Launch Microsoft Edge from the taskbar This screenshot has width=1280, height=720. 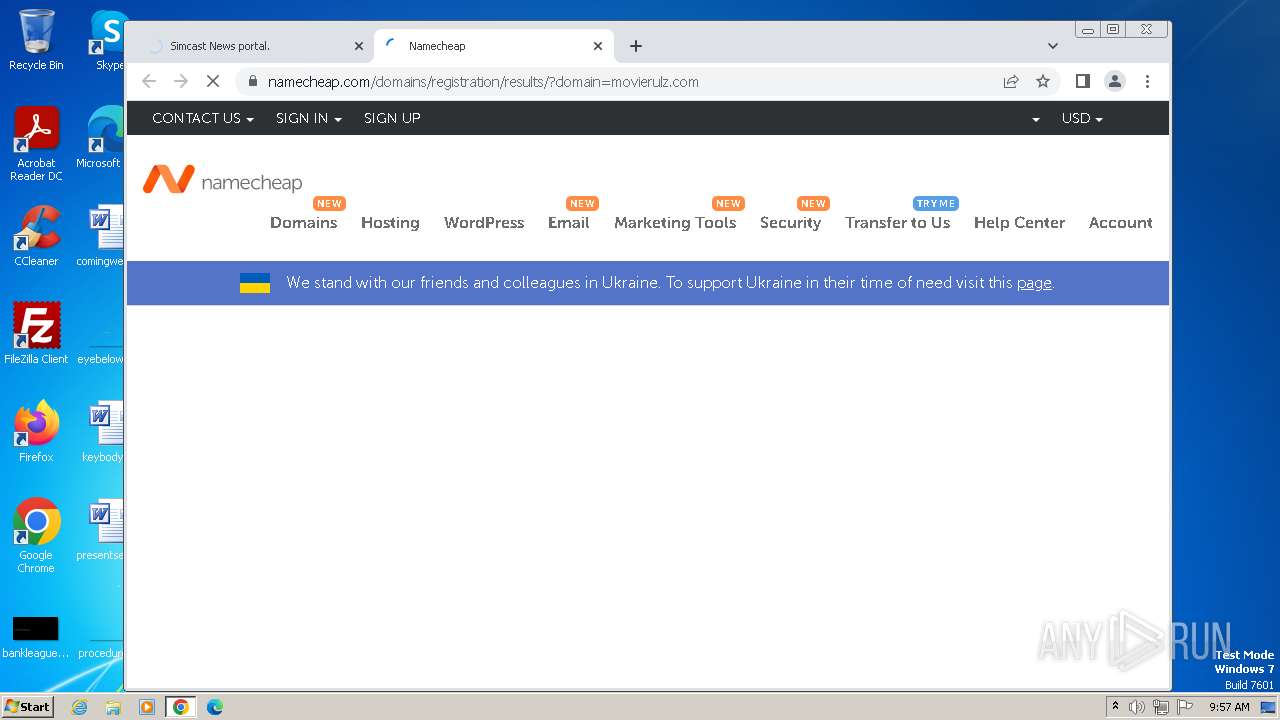point(215,707)
